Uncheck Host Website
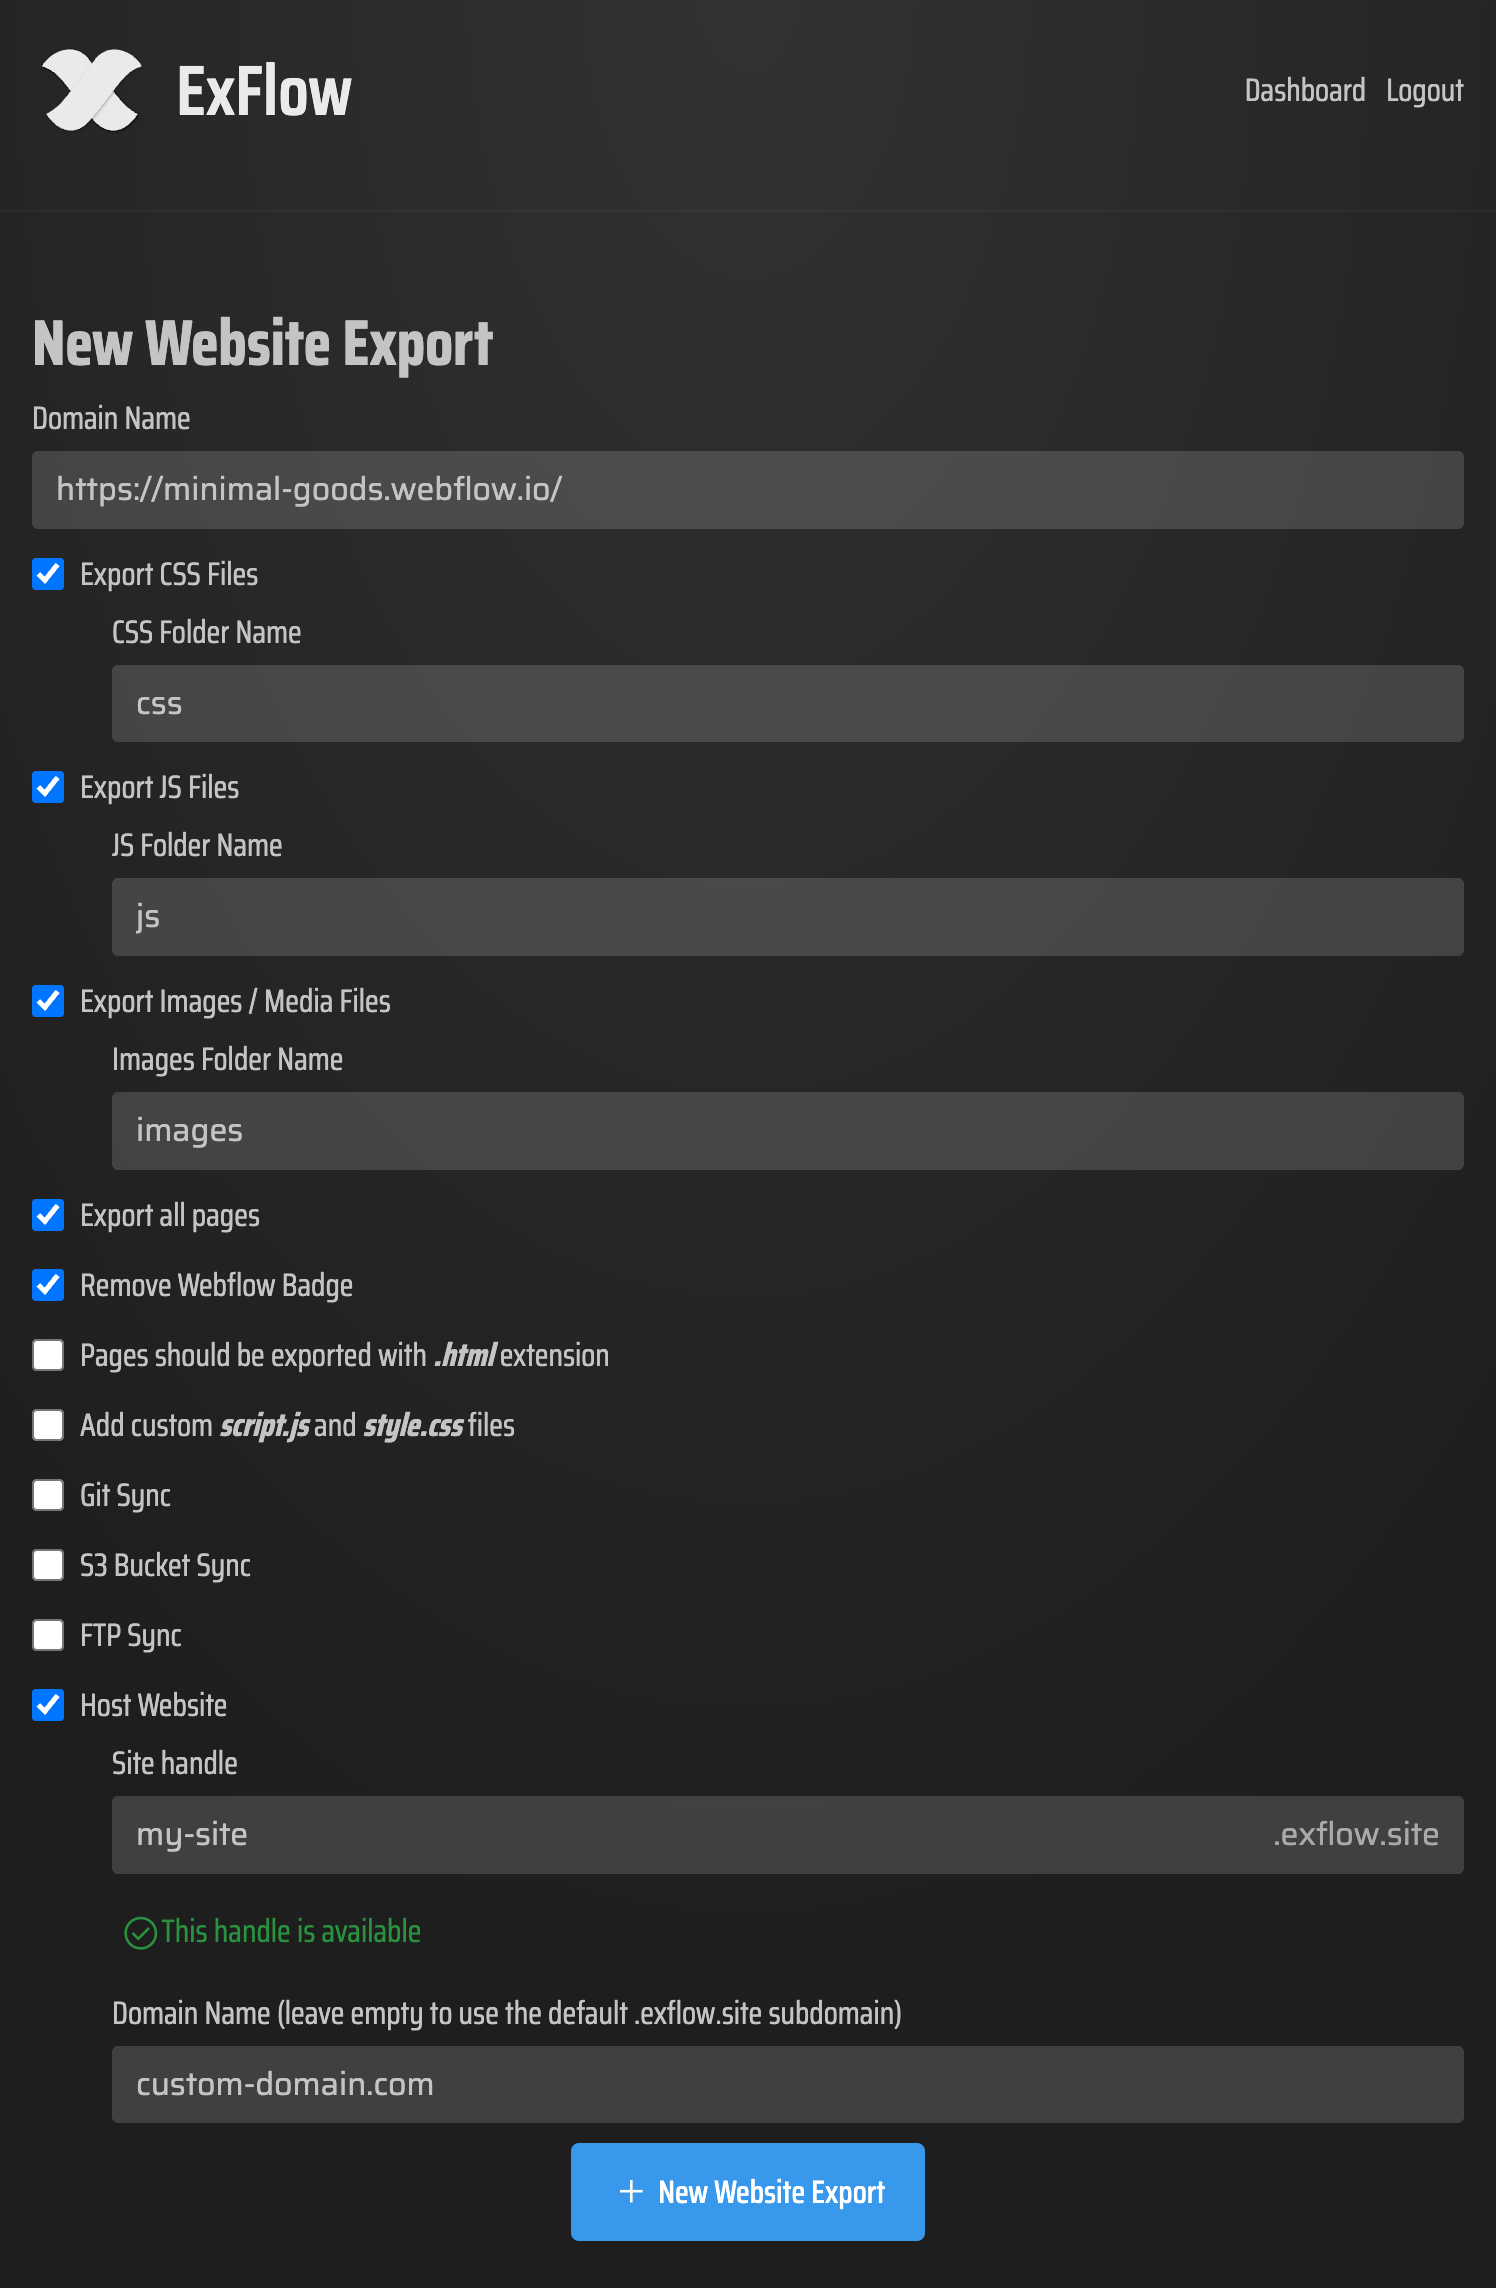Screen dimensions: 1496x2288 pyautogui.click(x=47, y=1705)
